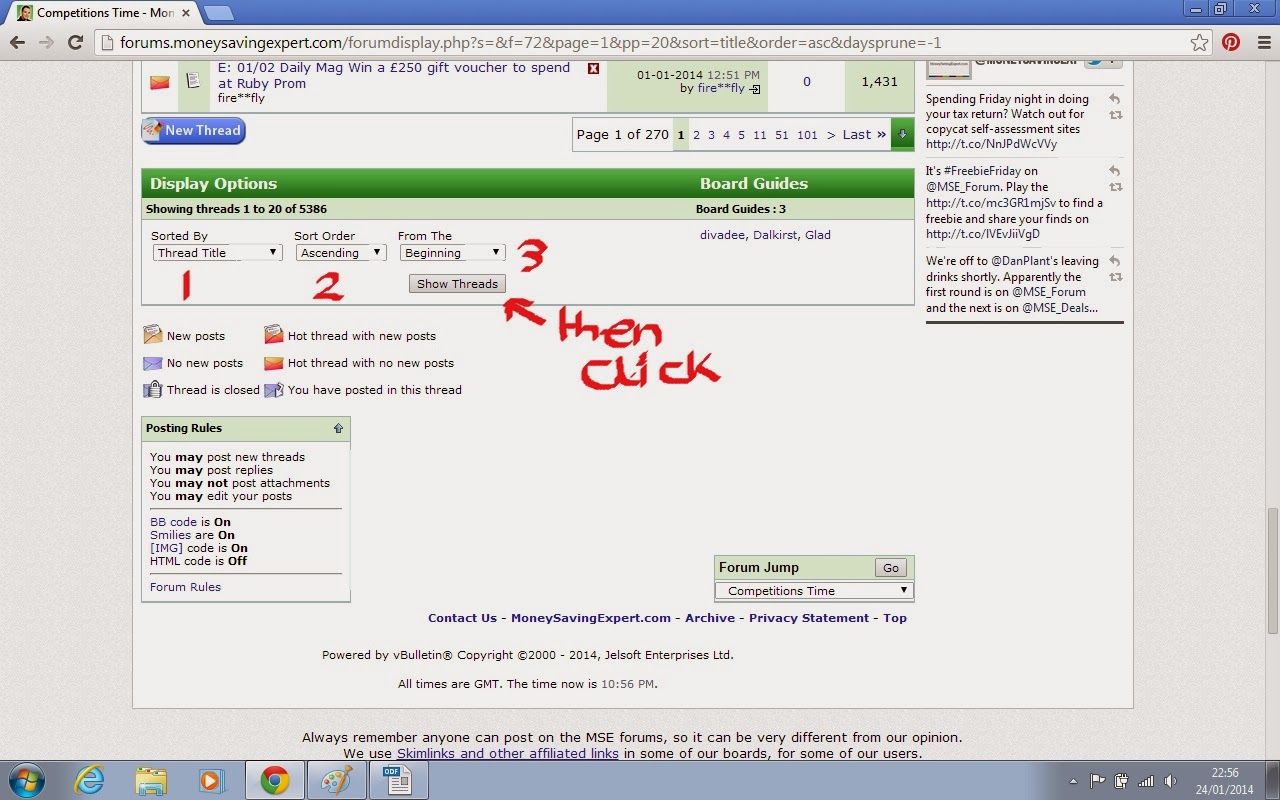Image resolution: width=1280 pixels, height=800 pixels.
Task: Open a new browser tab
Action: pyautogui.click(x=219, y=13)
